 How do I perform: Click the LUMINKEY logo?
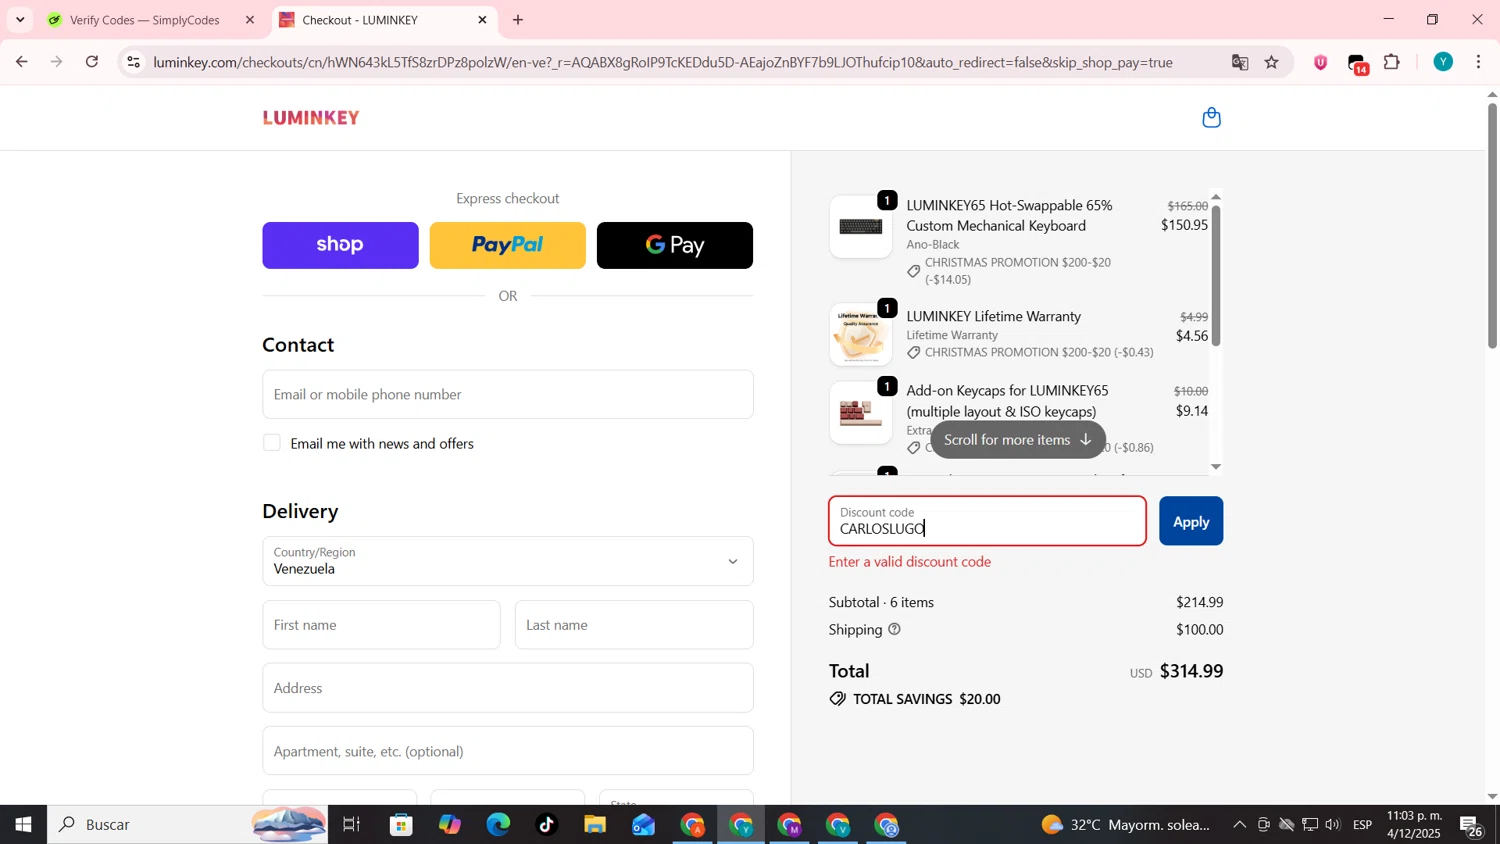pos(311,118)
